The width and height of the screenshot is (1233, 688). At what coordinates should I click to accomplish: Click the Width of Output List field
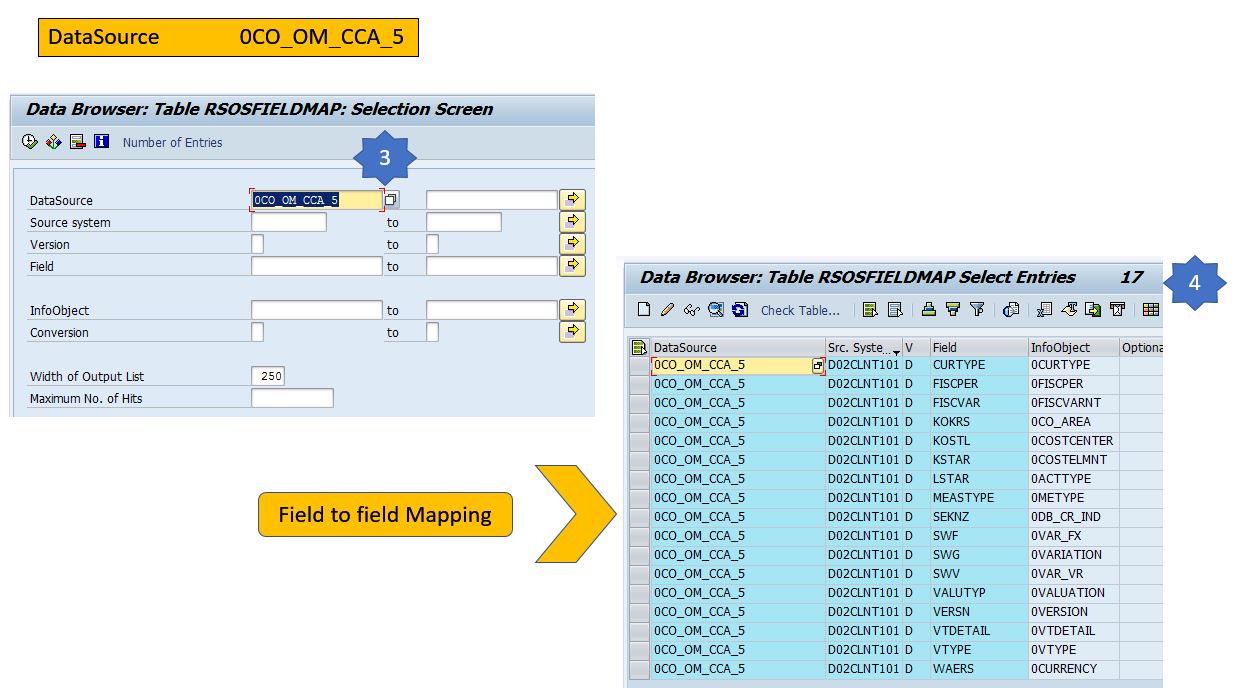(268, 377)
